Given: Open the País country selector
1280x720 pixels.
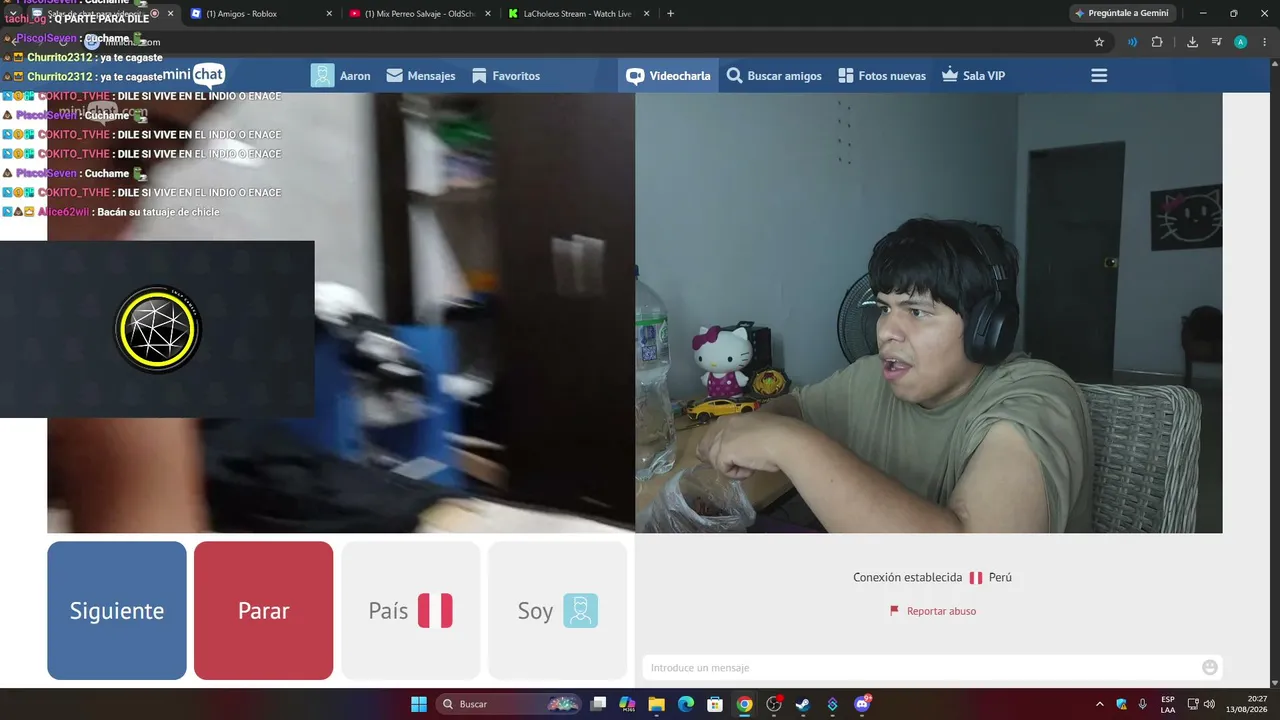Looking at the screenshot, I should tap(411, 611).
